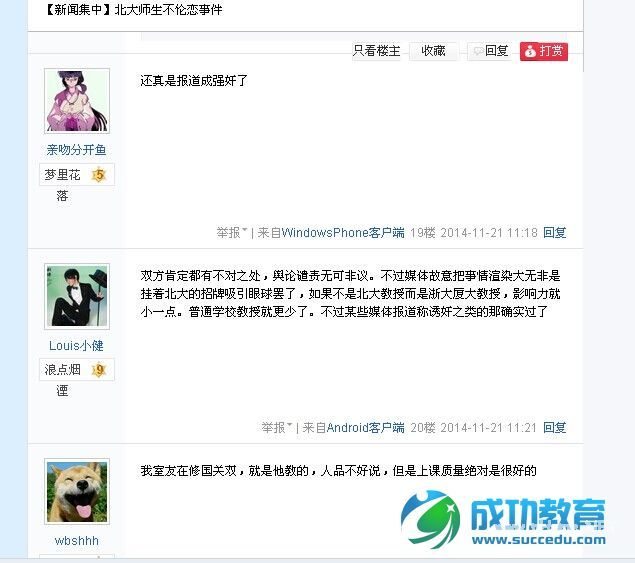The image size is (635, 563).
Task: Open the Louis小健 username link
Action: (76, 345)
